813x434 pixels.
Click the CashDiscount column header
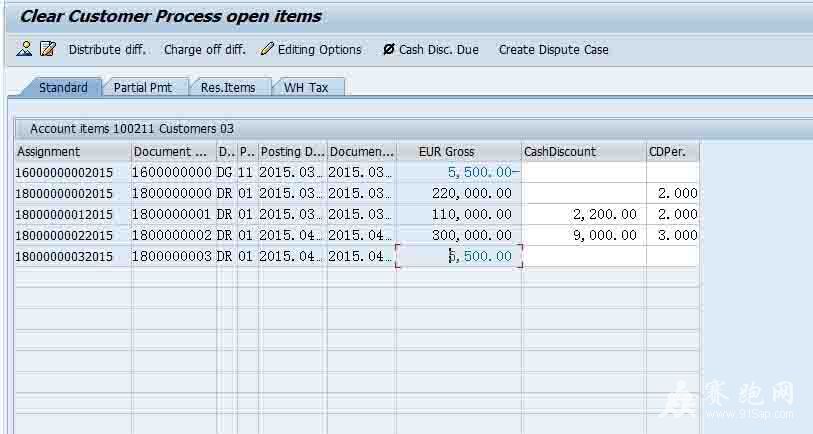(584, 152)
